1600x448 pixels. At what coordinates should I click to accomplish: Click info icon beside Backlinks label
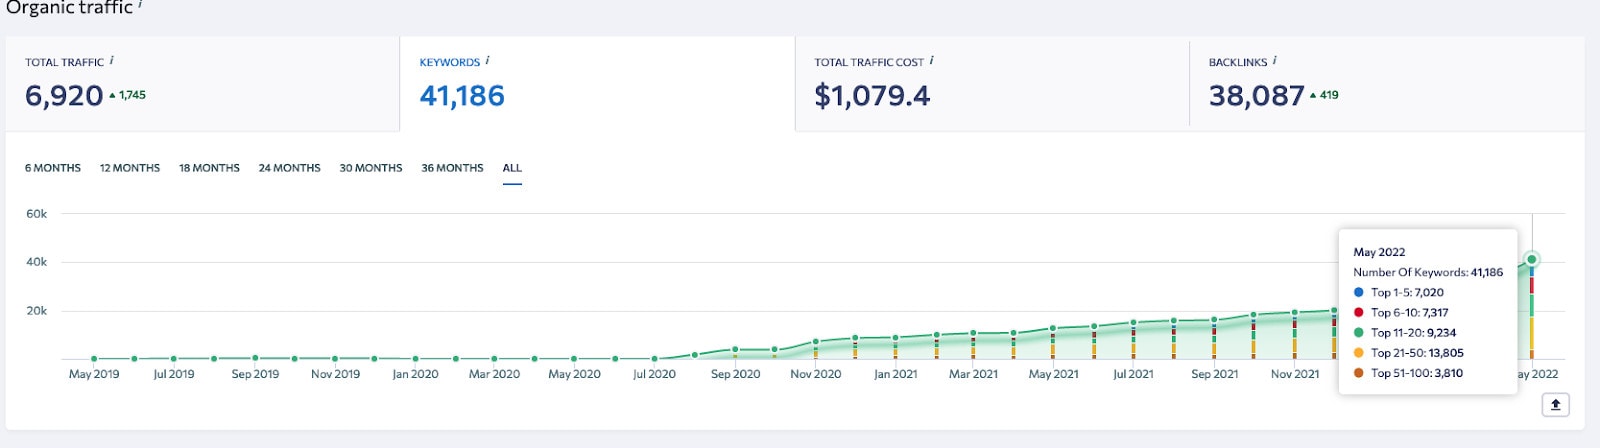point(1274,61)
